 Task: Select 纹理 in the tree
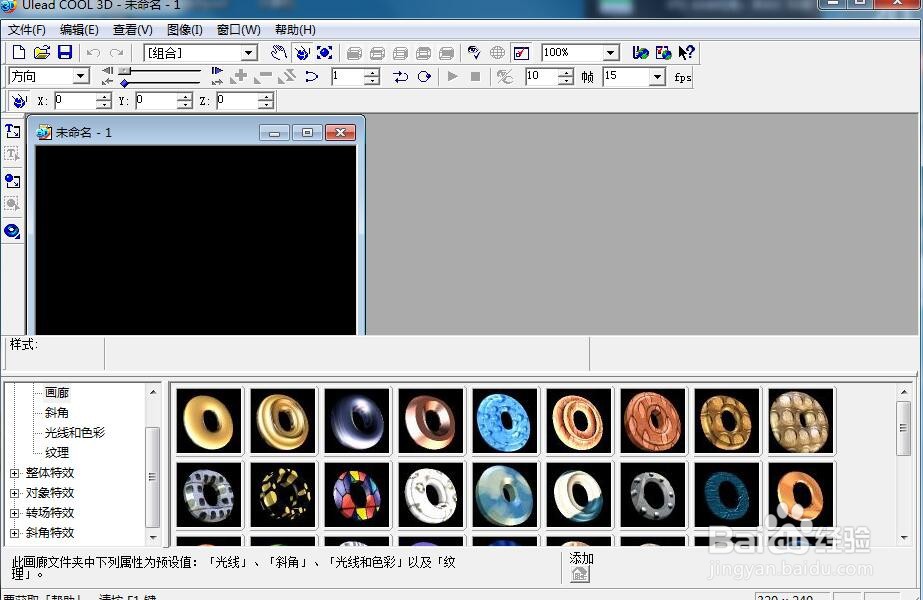pos(57,452)
